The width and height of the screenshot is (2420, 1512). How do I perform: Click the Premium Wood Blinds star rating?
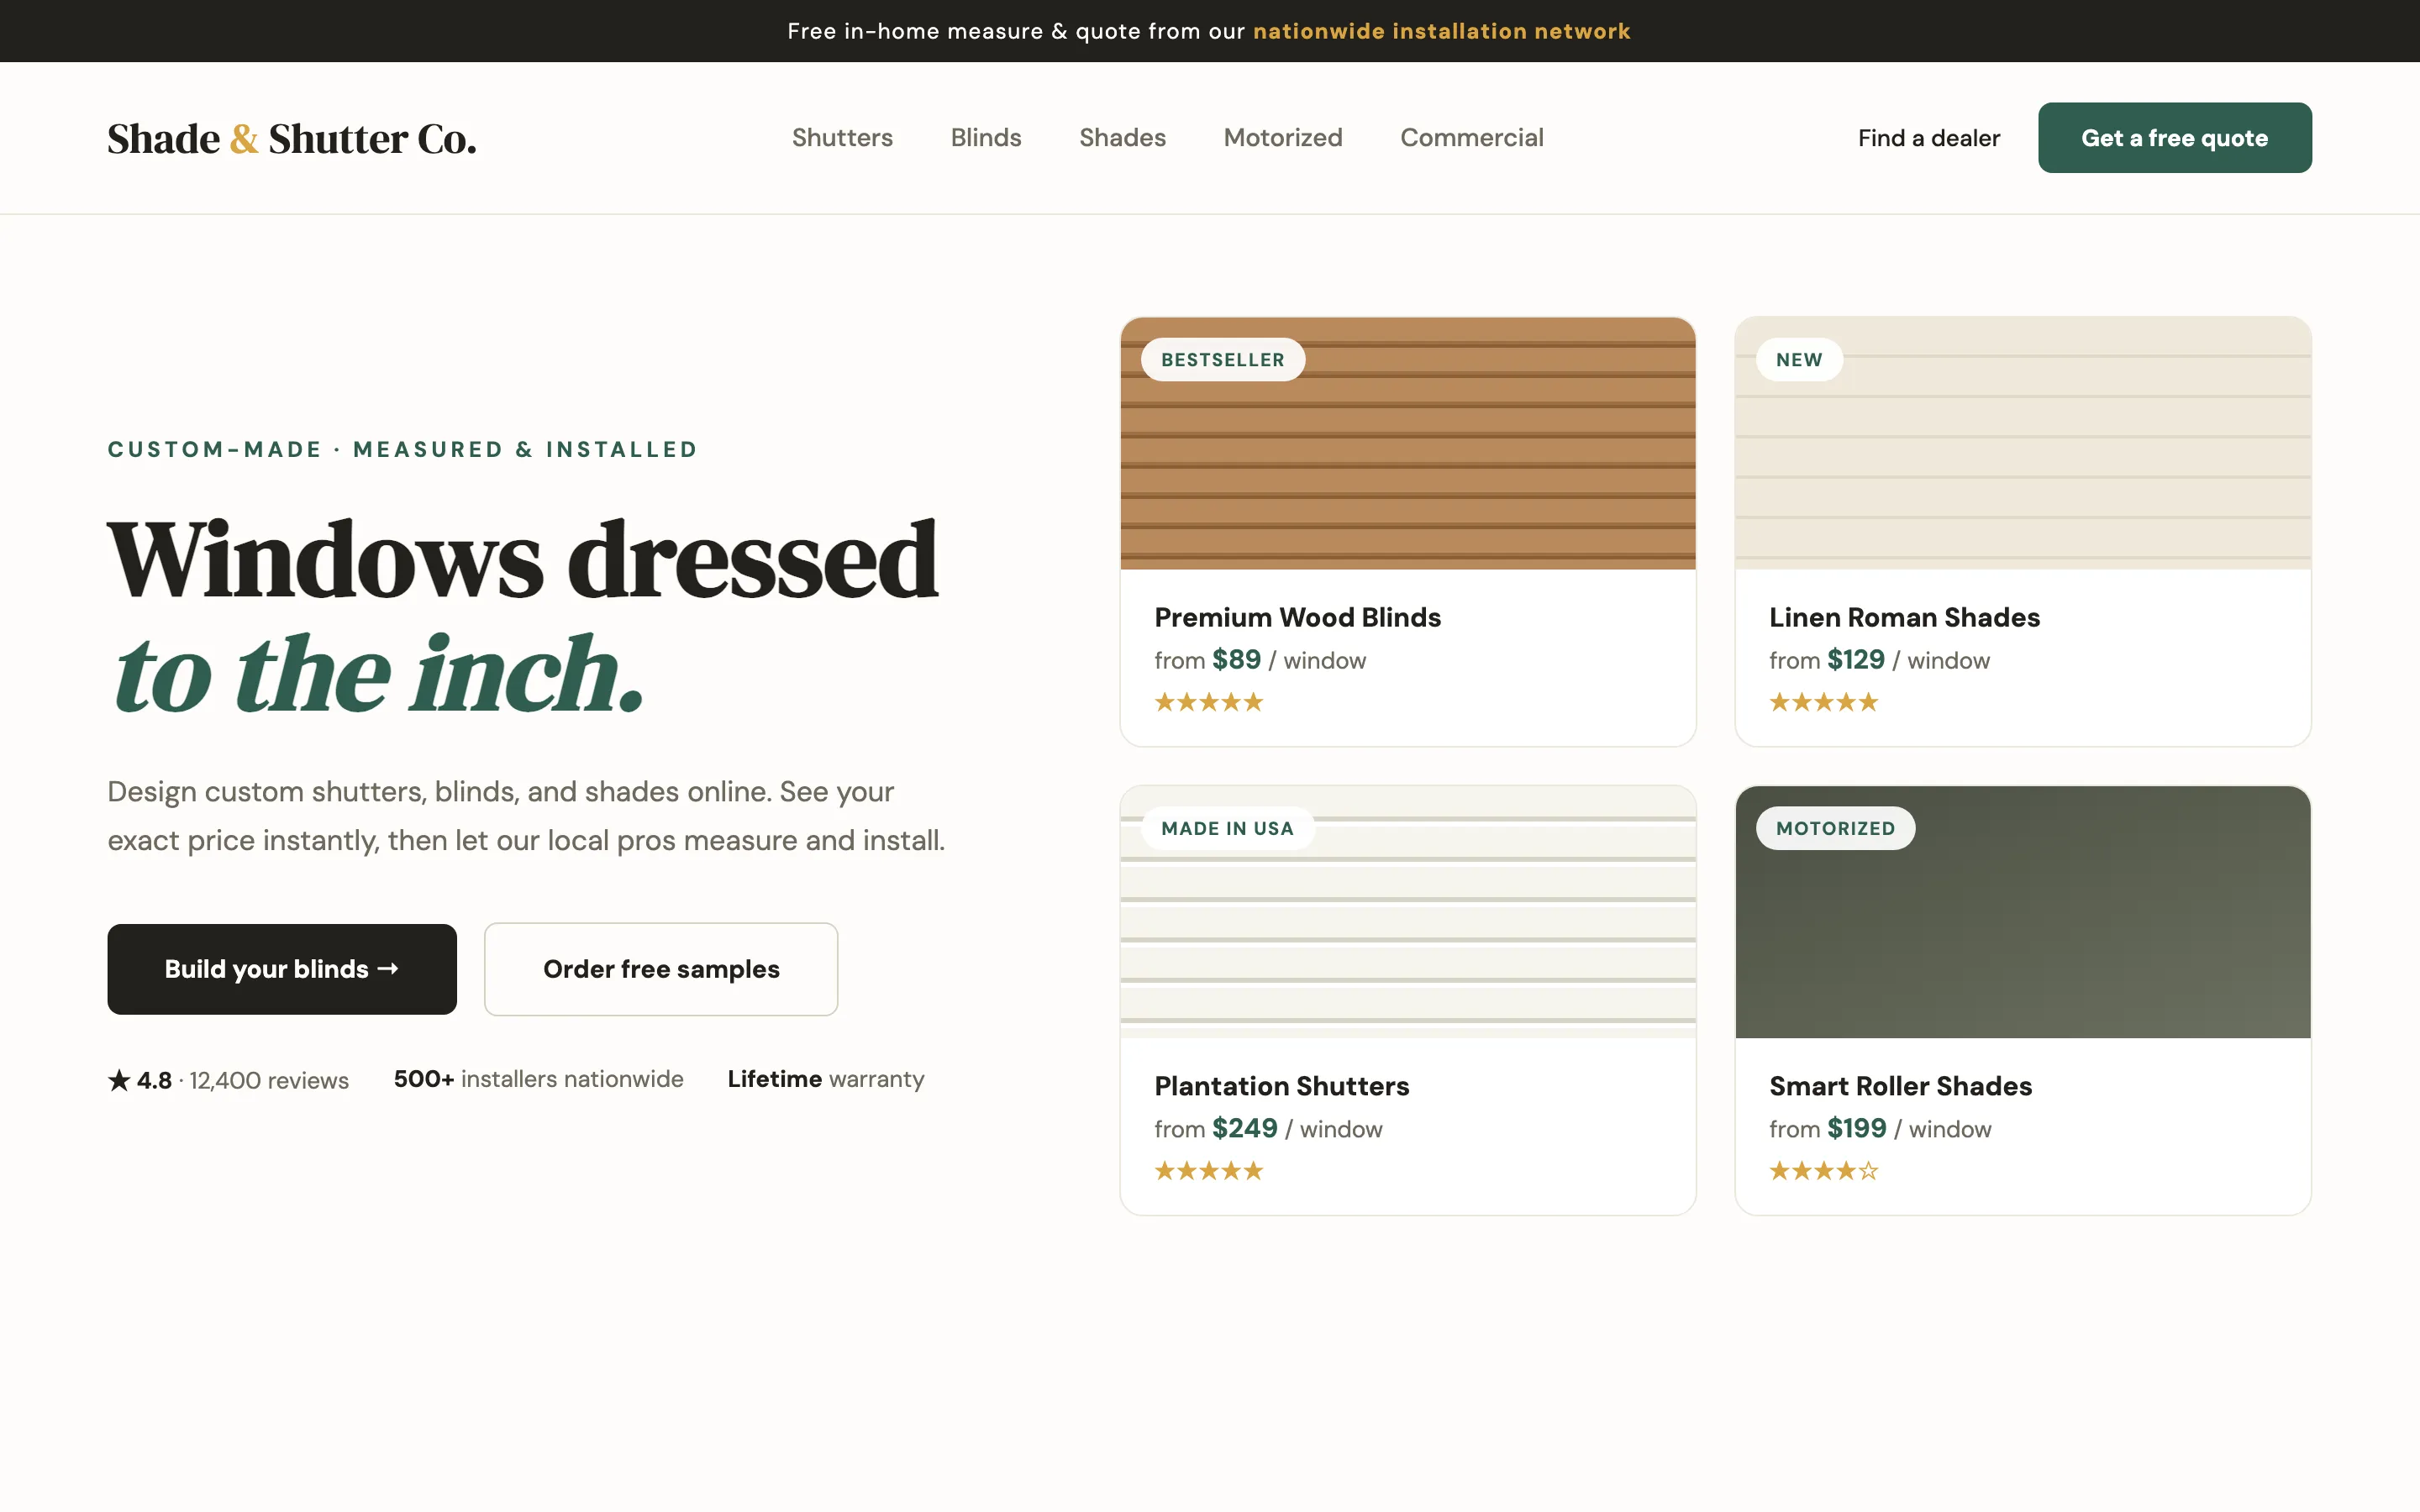pos(1209,702)
